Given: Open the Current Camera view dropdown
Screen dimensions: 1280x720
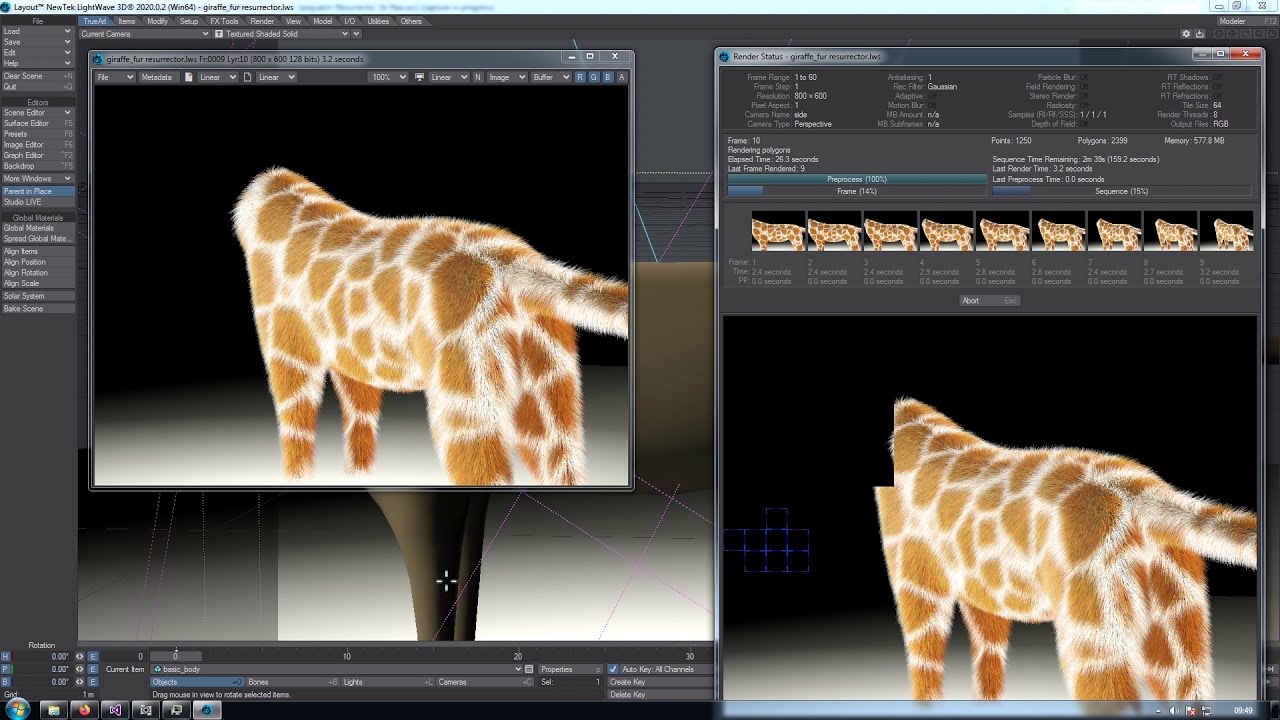Looking at the screenshot, I should click(144, 34).
